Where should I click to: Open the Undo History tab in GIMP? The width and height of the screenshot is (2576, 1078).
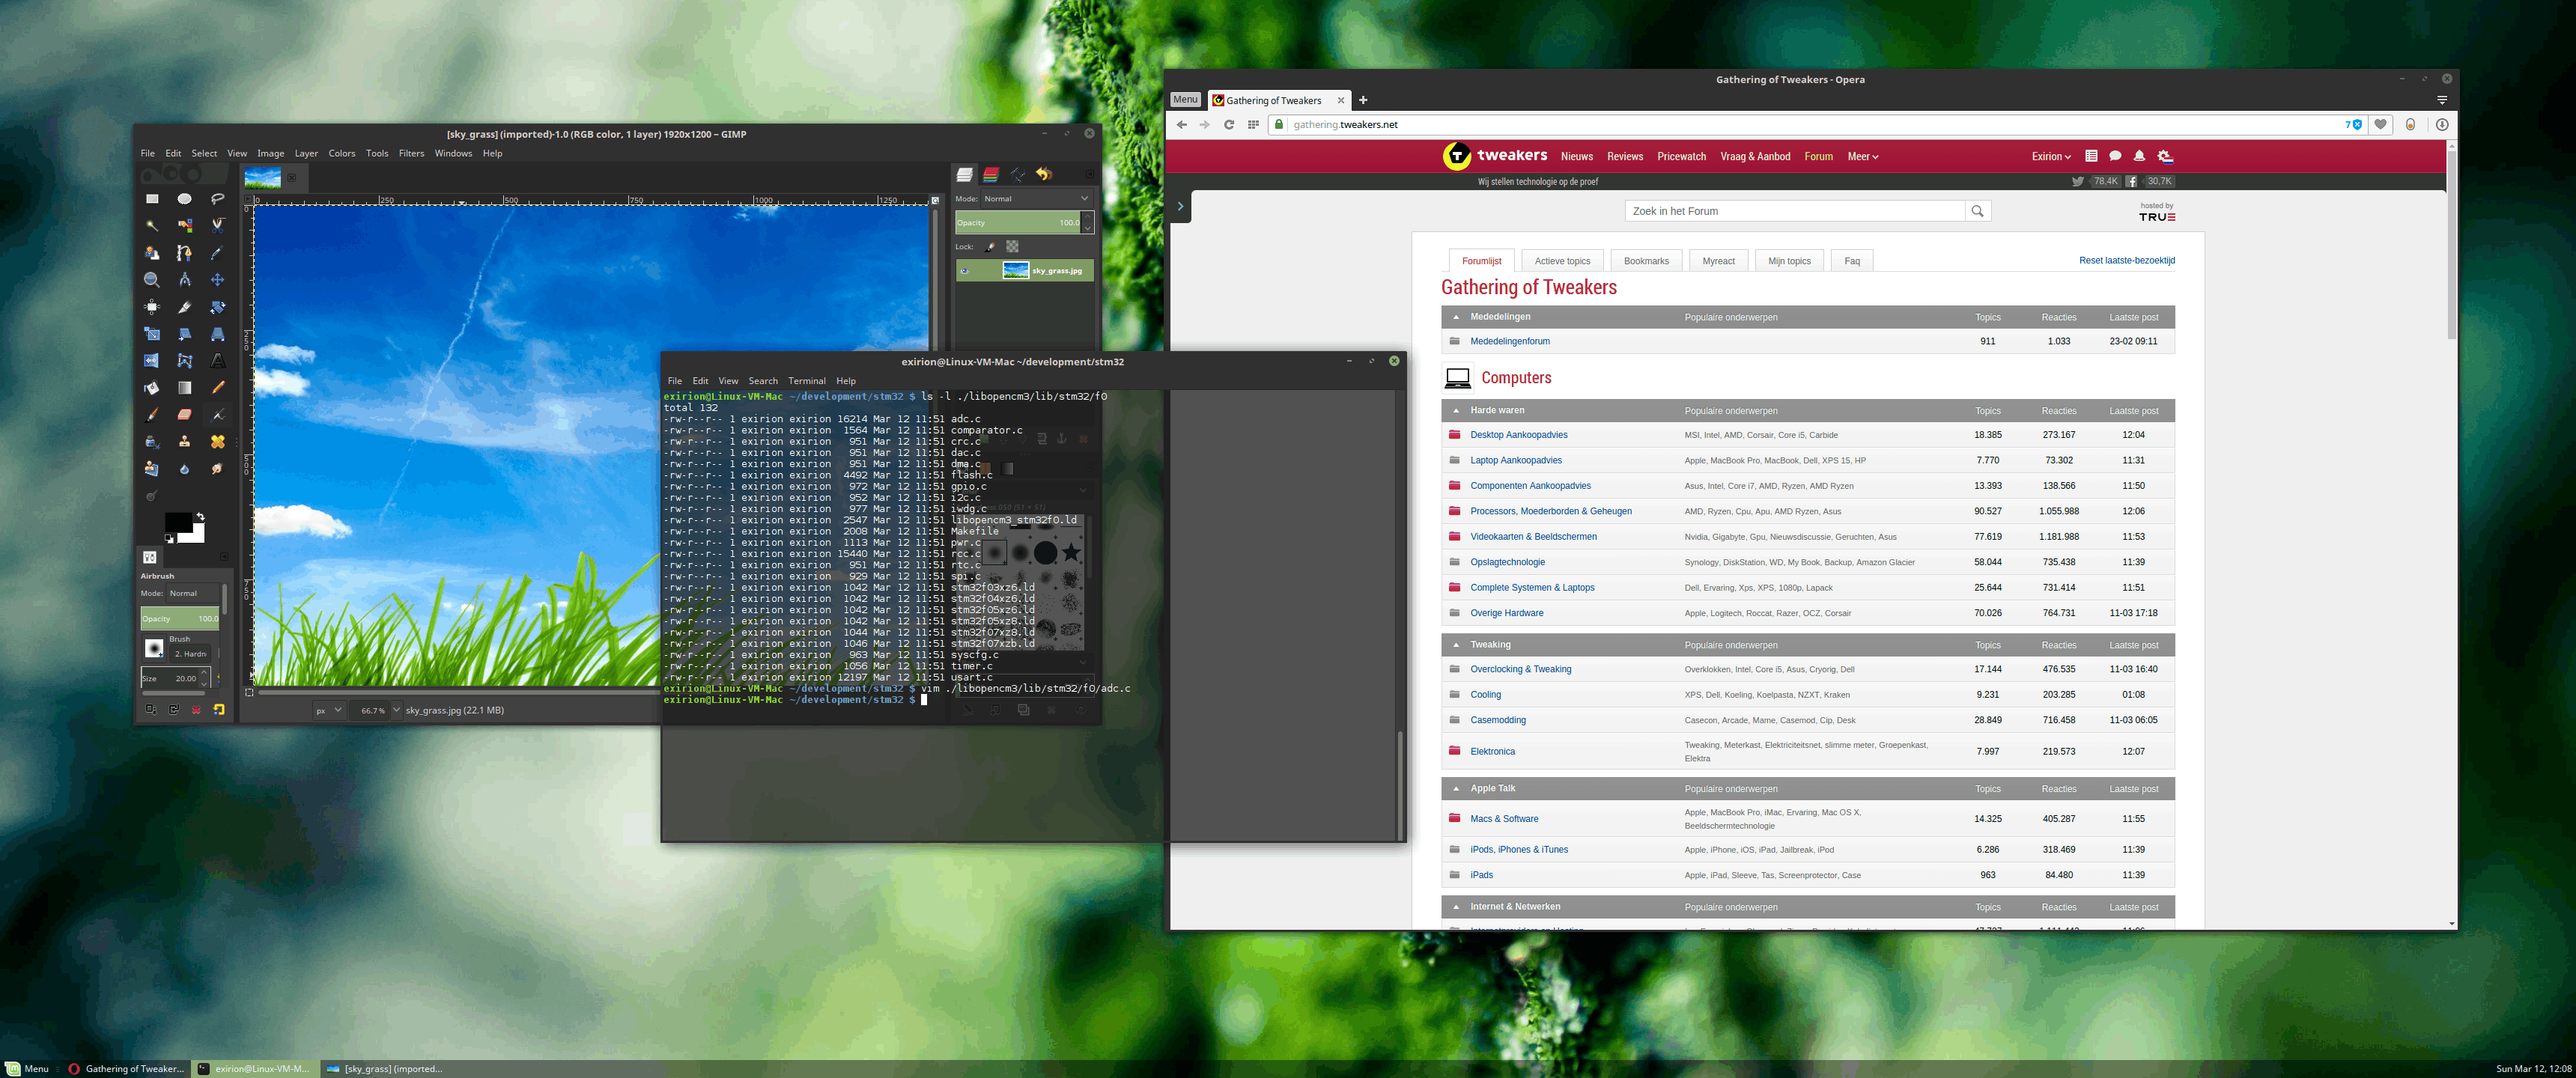tap(1044, 175)
